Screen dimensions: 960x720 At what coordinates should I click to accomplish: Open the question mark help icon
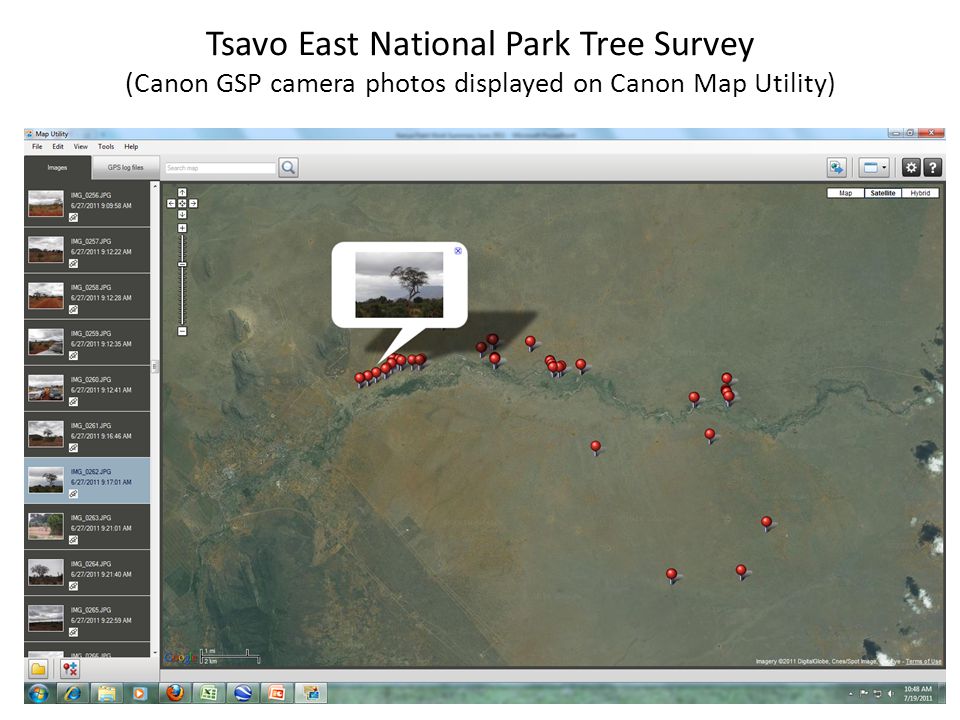pos(932,167)
